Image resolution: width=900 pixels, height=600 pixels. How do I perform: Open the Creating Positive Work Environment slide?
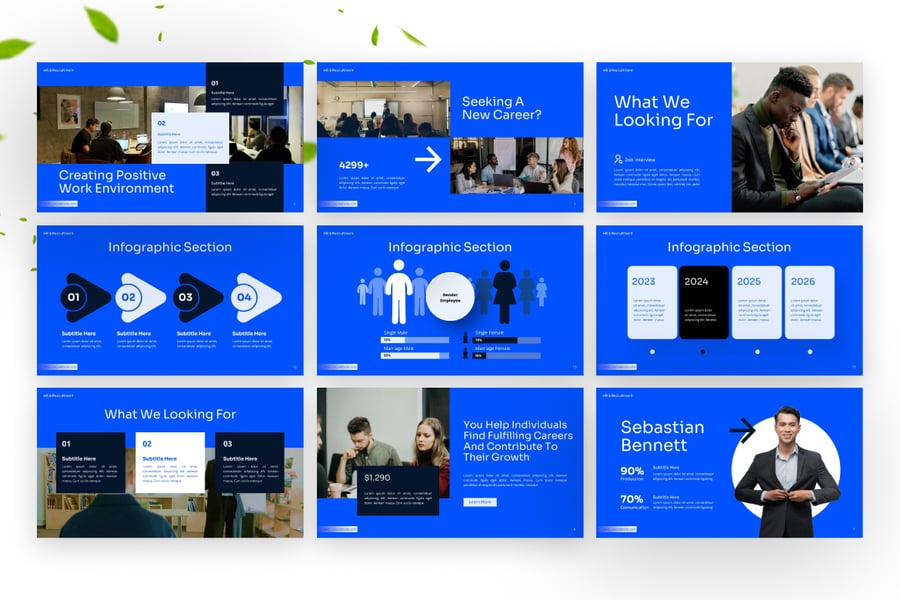[170, 137]
